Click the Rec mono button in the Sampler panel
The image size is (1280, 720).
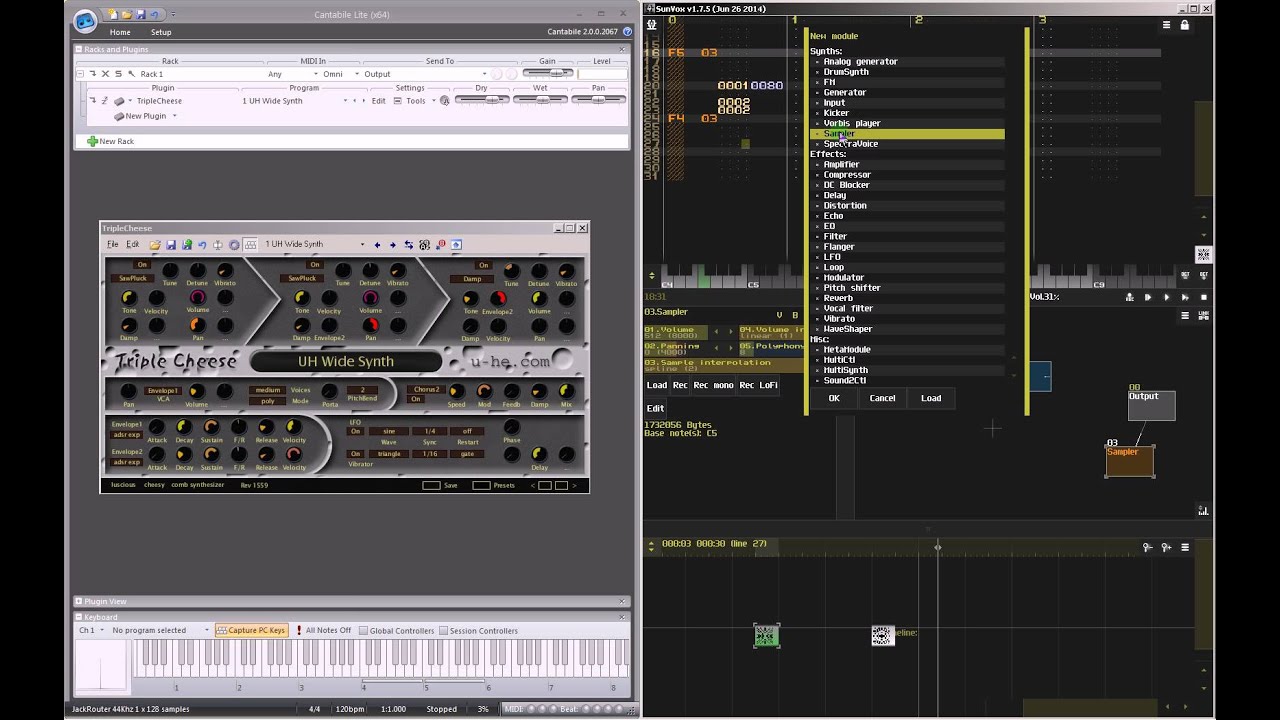pyautogui.click(x=714, y=385)
